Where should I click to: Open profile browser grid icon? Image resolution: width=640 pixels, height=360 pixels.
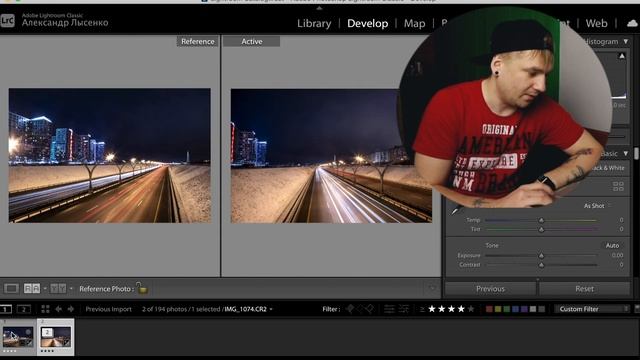618,187
